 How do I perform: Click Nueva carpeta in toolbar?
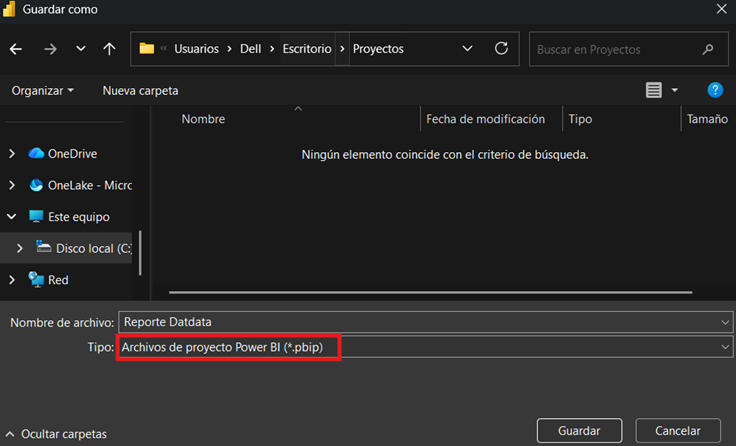point(140,91)
